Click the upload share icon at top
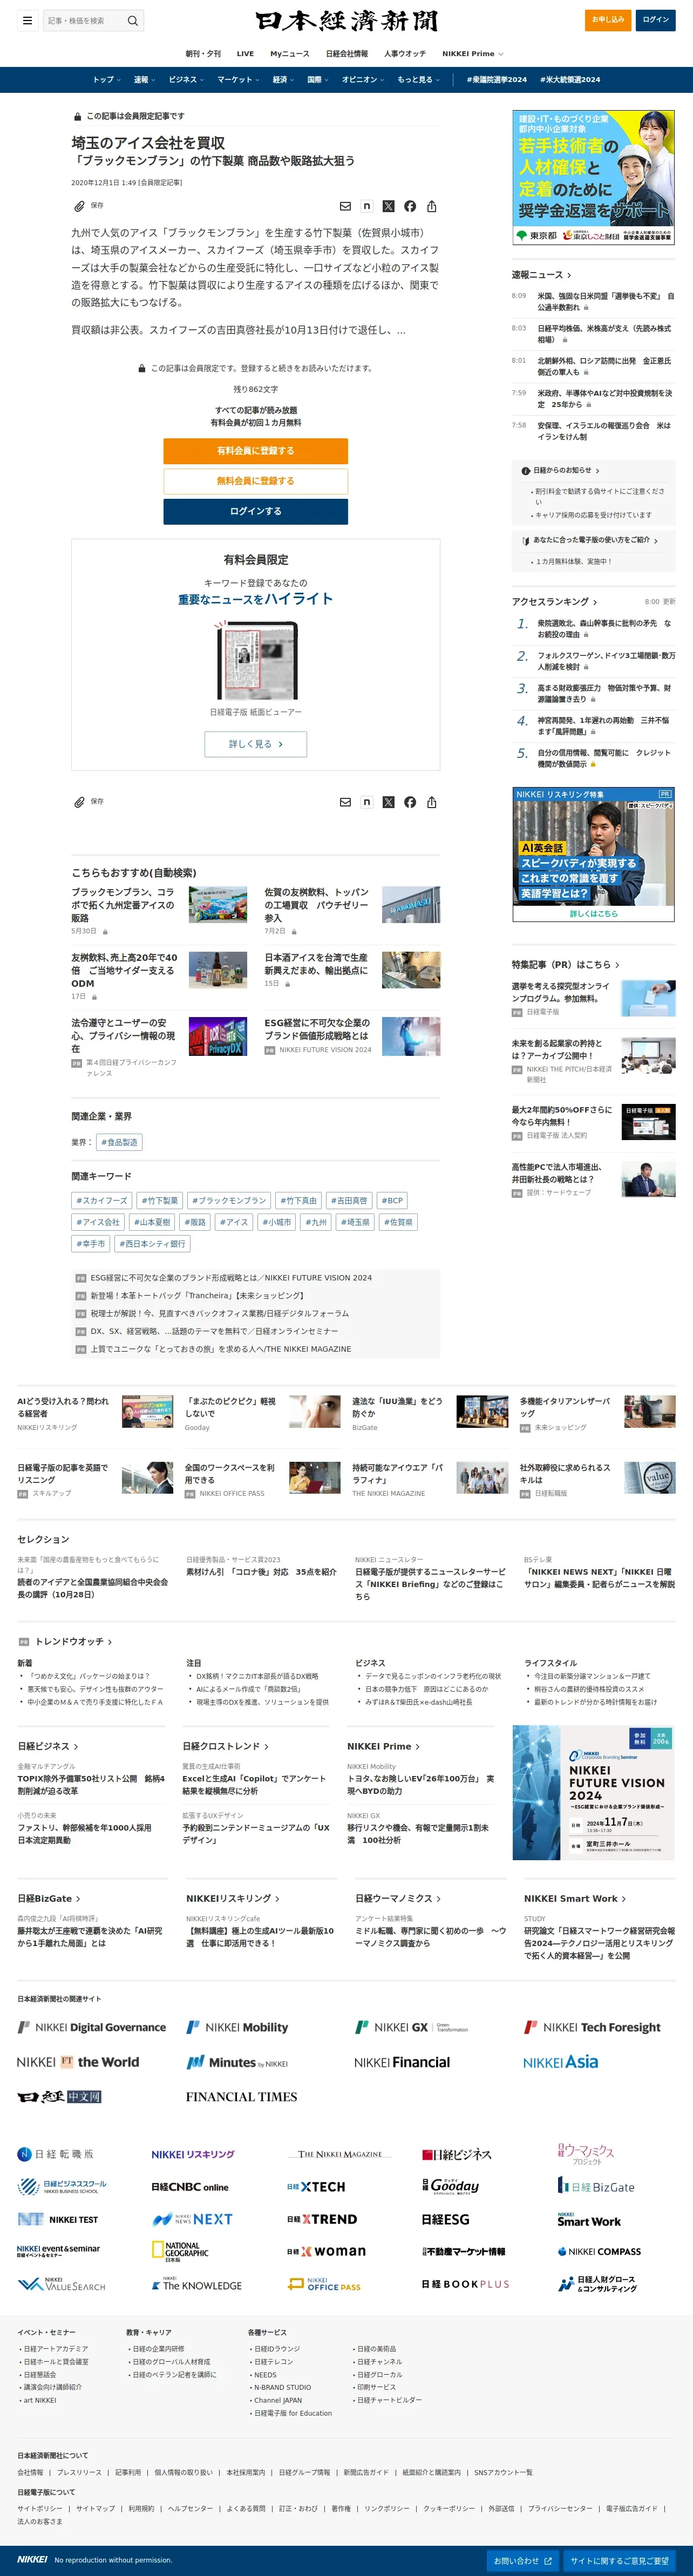The height and width of the screenshot is (2576, 693). point(432,206)
